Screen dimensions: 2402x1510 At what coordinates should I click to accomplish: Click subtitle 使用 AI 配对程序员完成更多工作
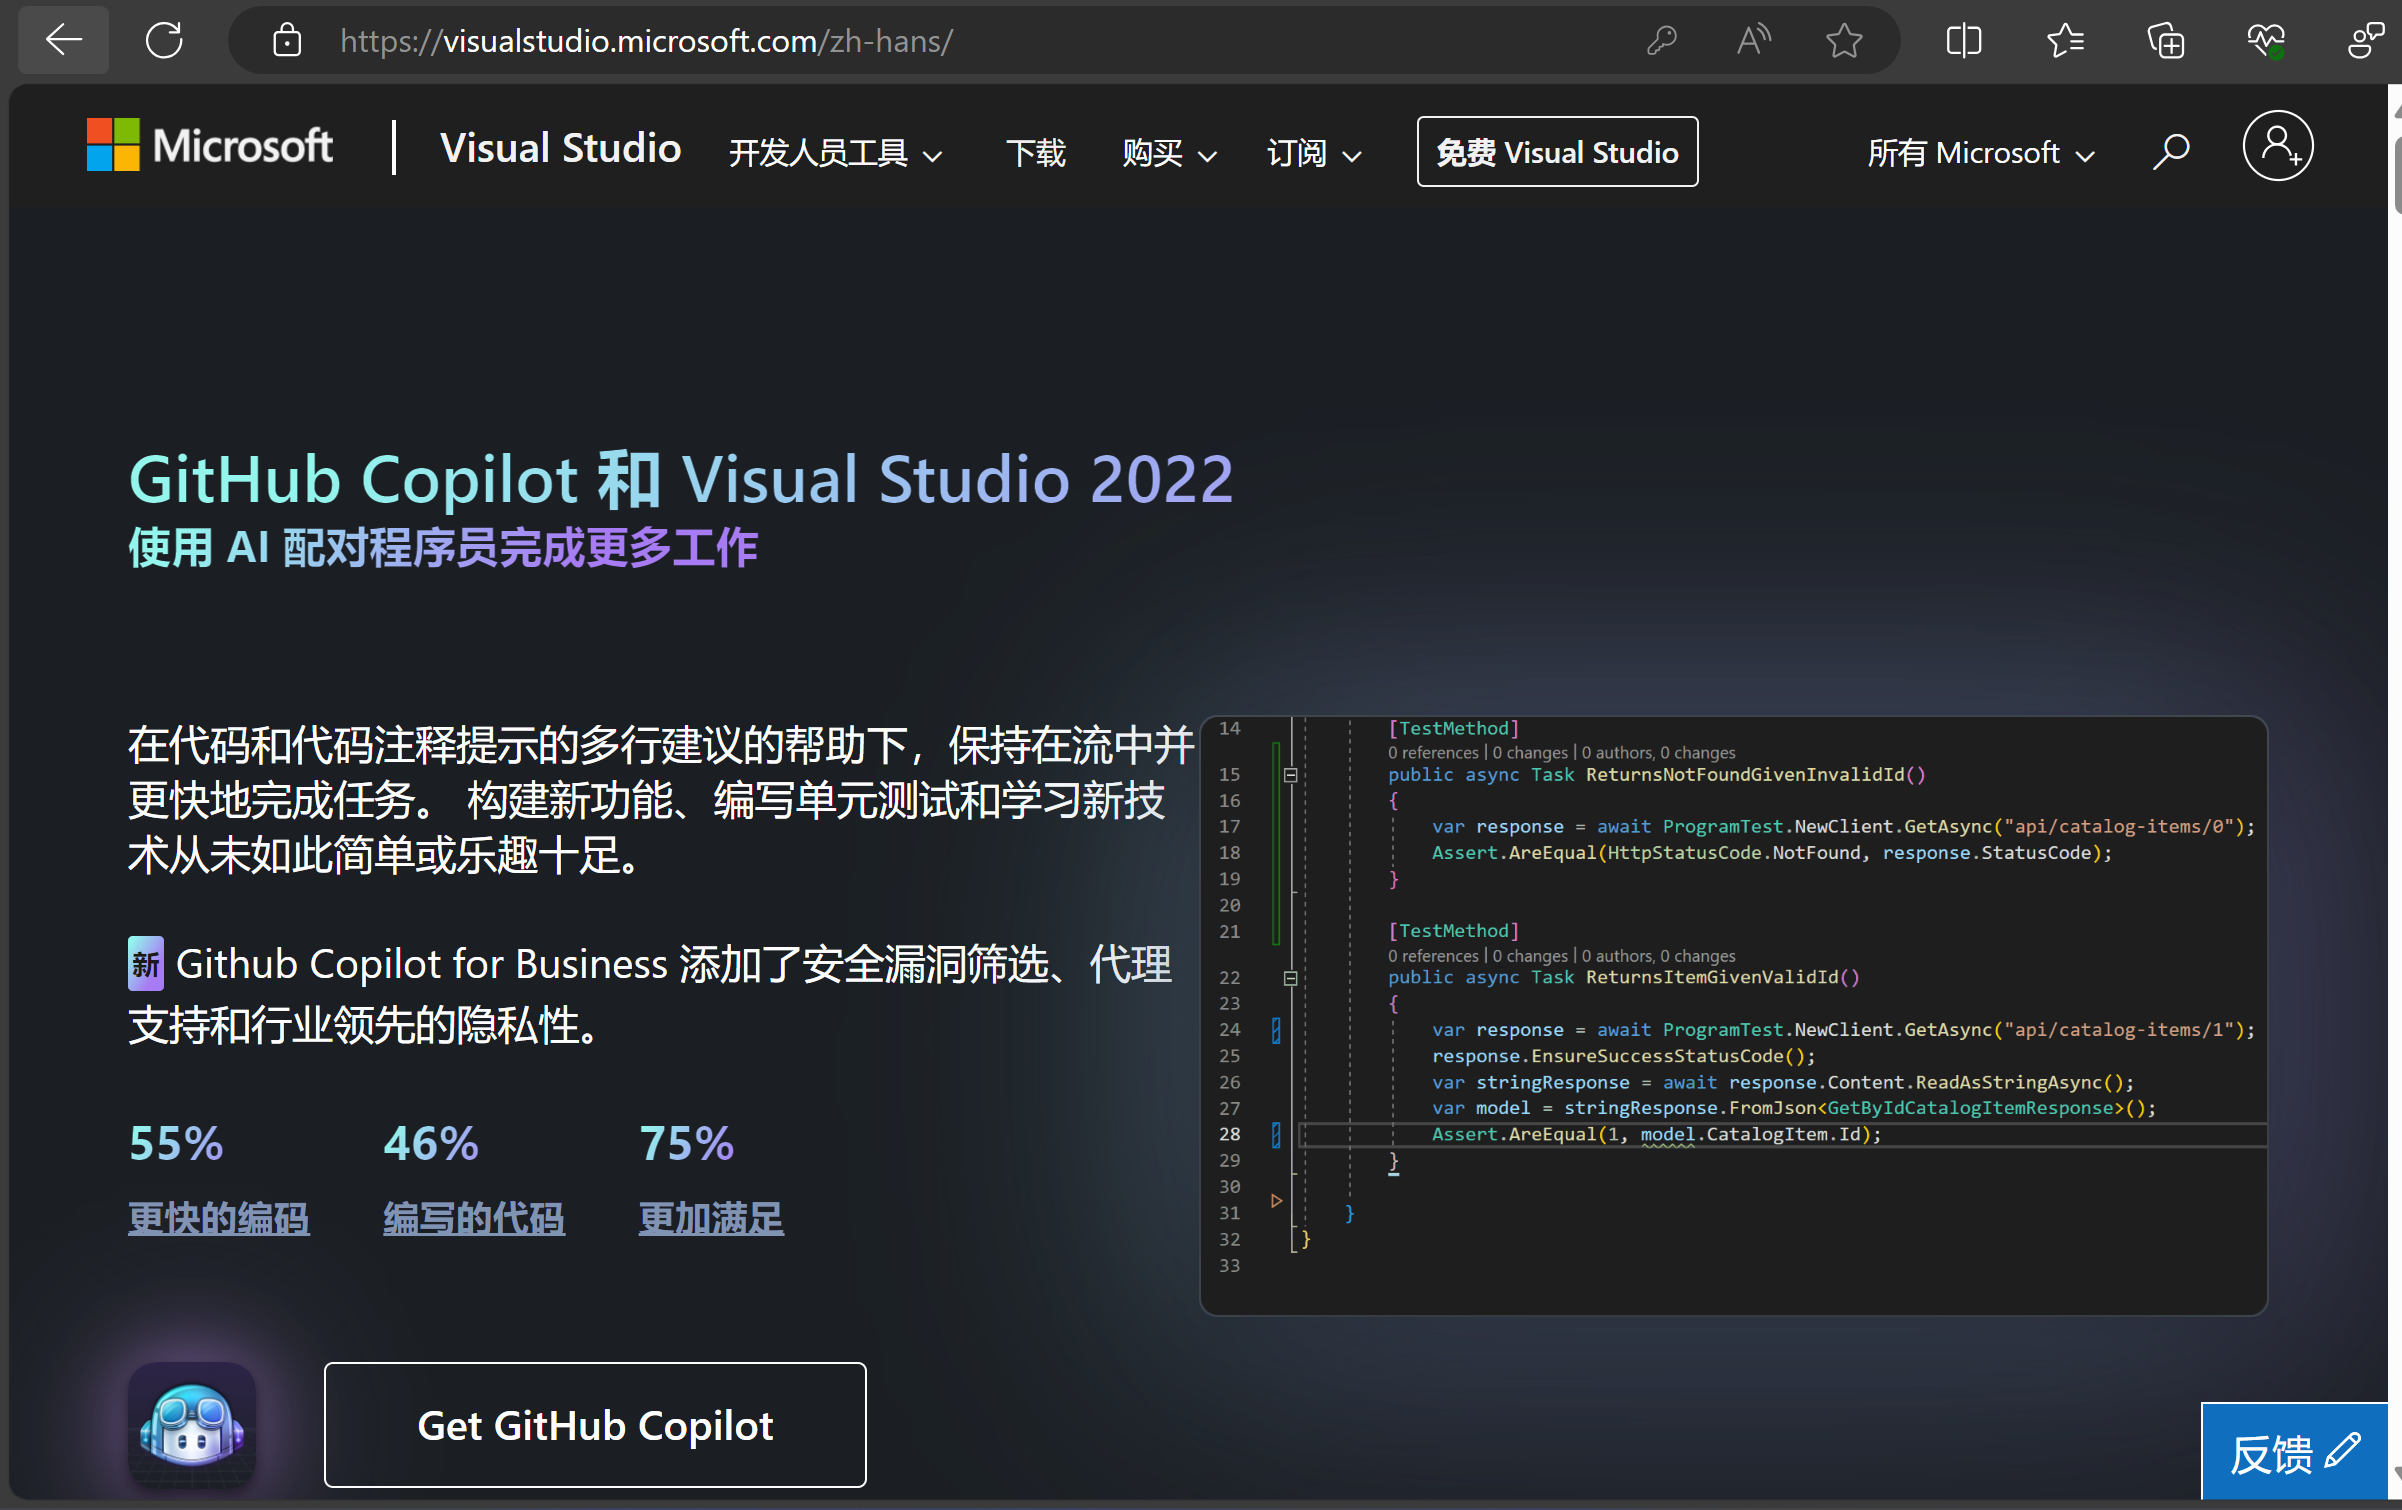click(443, 548)
